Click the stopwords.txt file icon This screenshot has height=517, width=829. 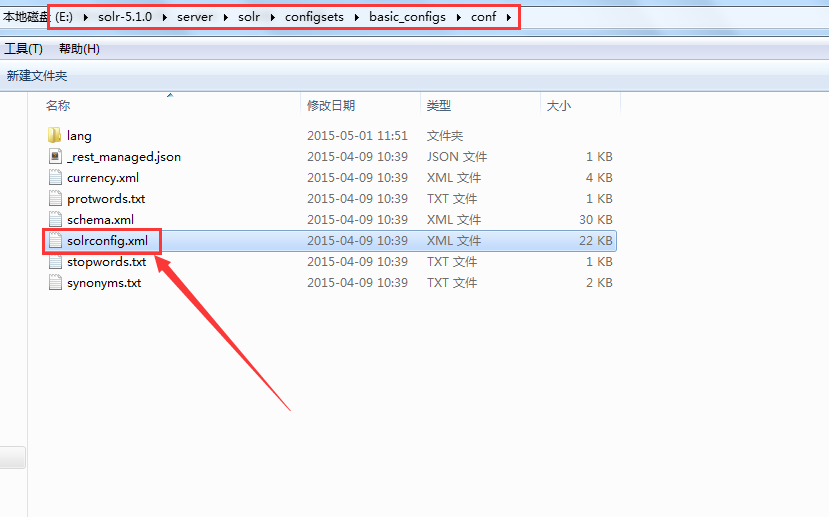(55, 262)
